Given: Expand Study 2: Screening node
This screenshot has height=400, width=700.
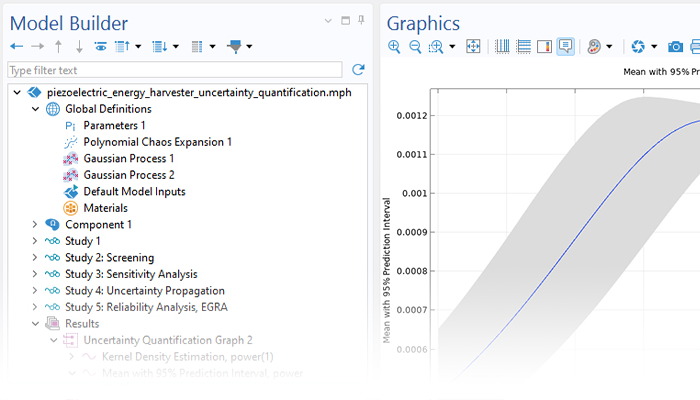Looking at the screenshot, I should [35, 258].
